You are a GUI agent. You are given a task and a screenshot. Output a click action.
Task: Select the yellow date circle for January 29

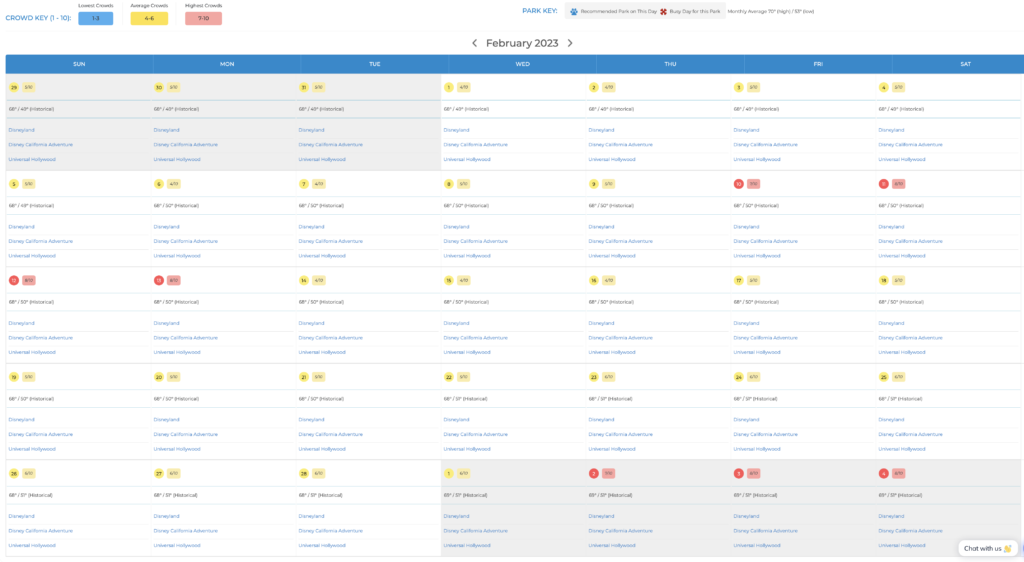[14, 87]
